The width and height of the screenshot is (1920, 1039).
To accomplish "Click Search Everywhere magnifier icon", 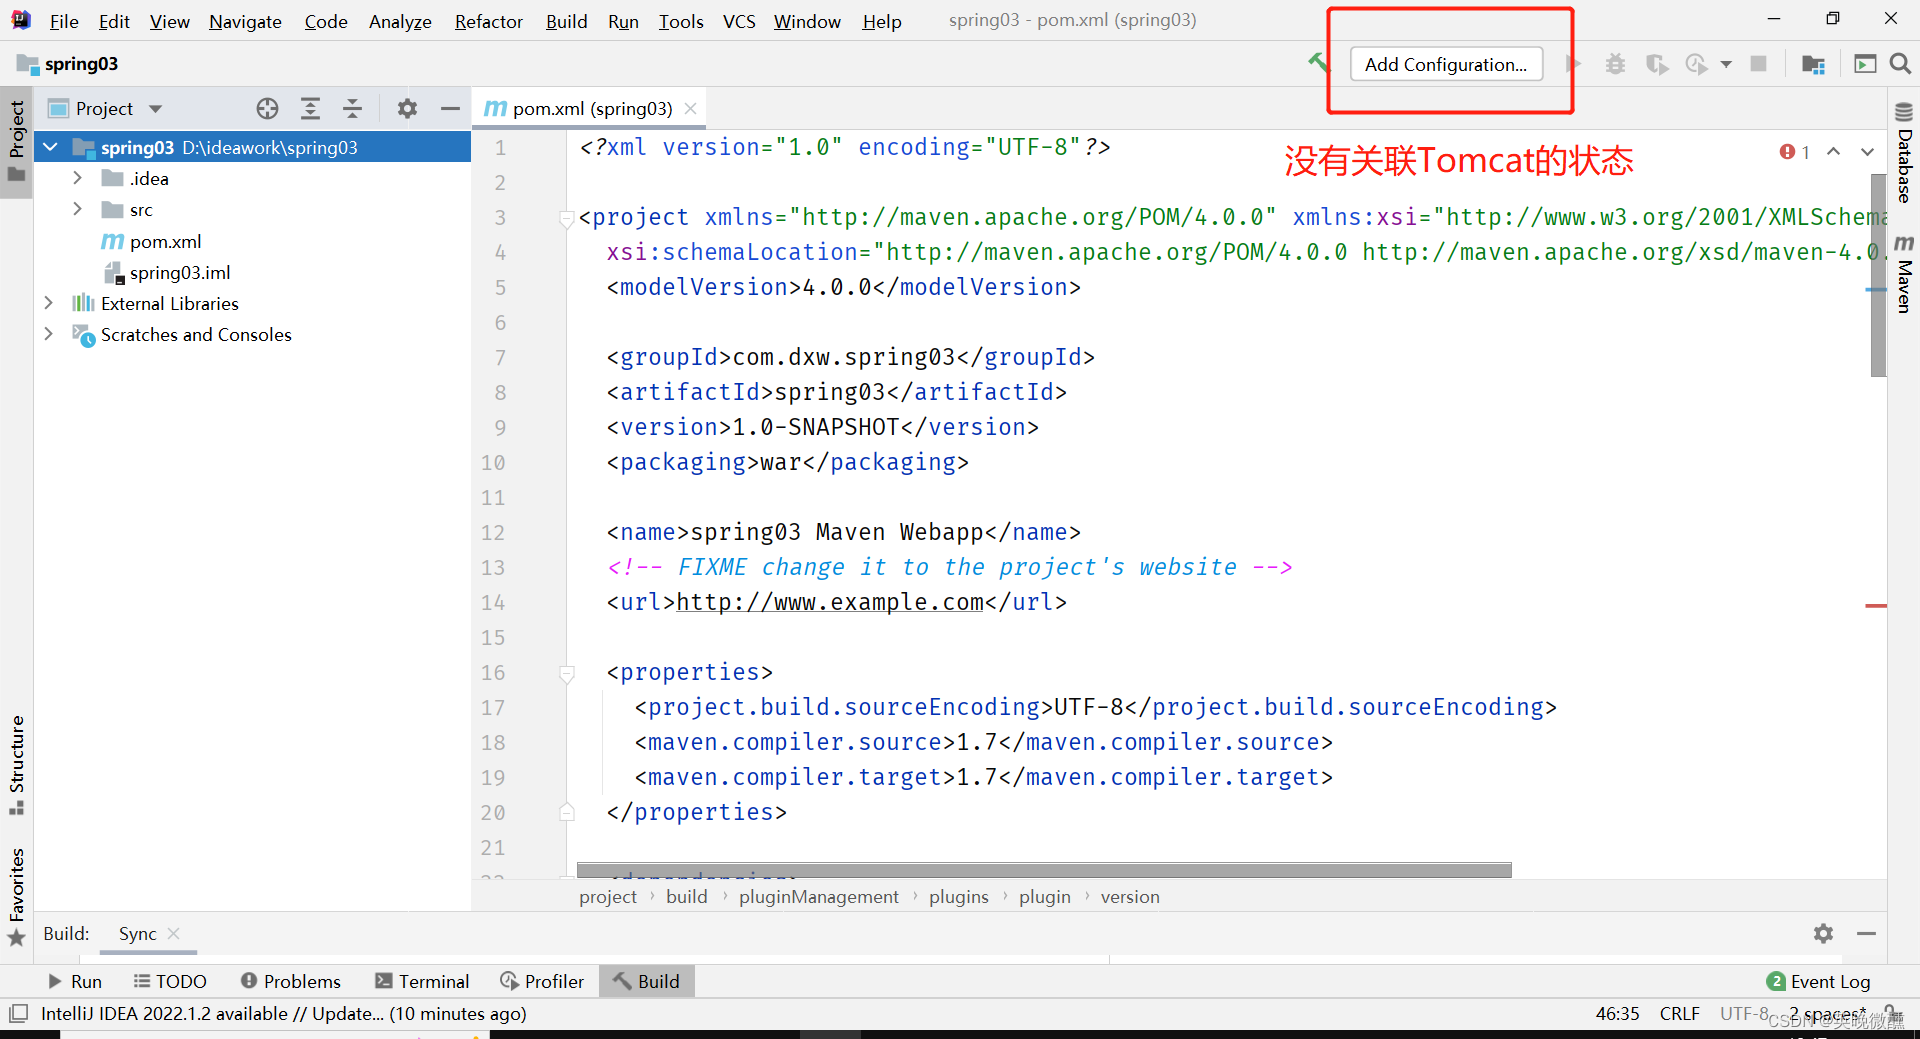I will coord(1901,64).
